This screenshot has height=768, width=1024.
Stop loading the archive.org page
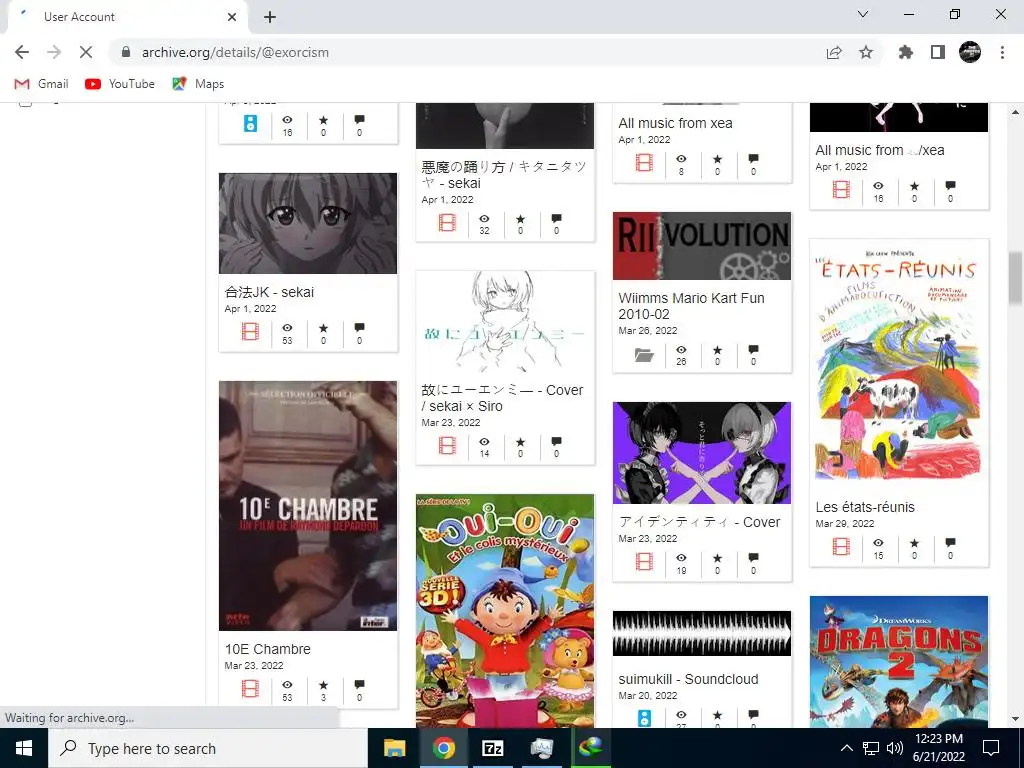coord(86,52)
